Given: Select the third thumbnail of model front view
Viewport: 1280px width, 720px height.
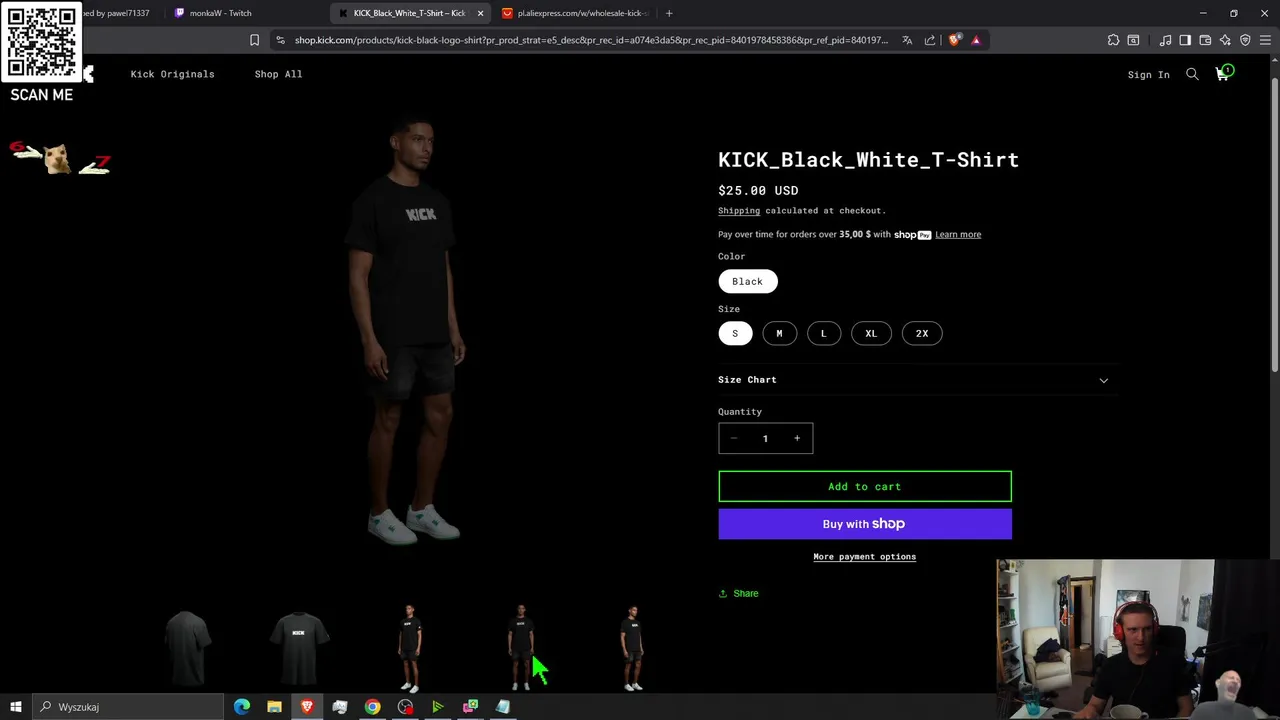Looking at the screenshot, I should (410, 647).
